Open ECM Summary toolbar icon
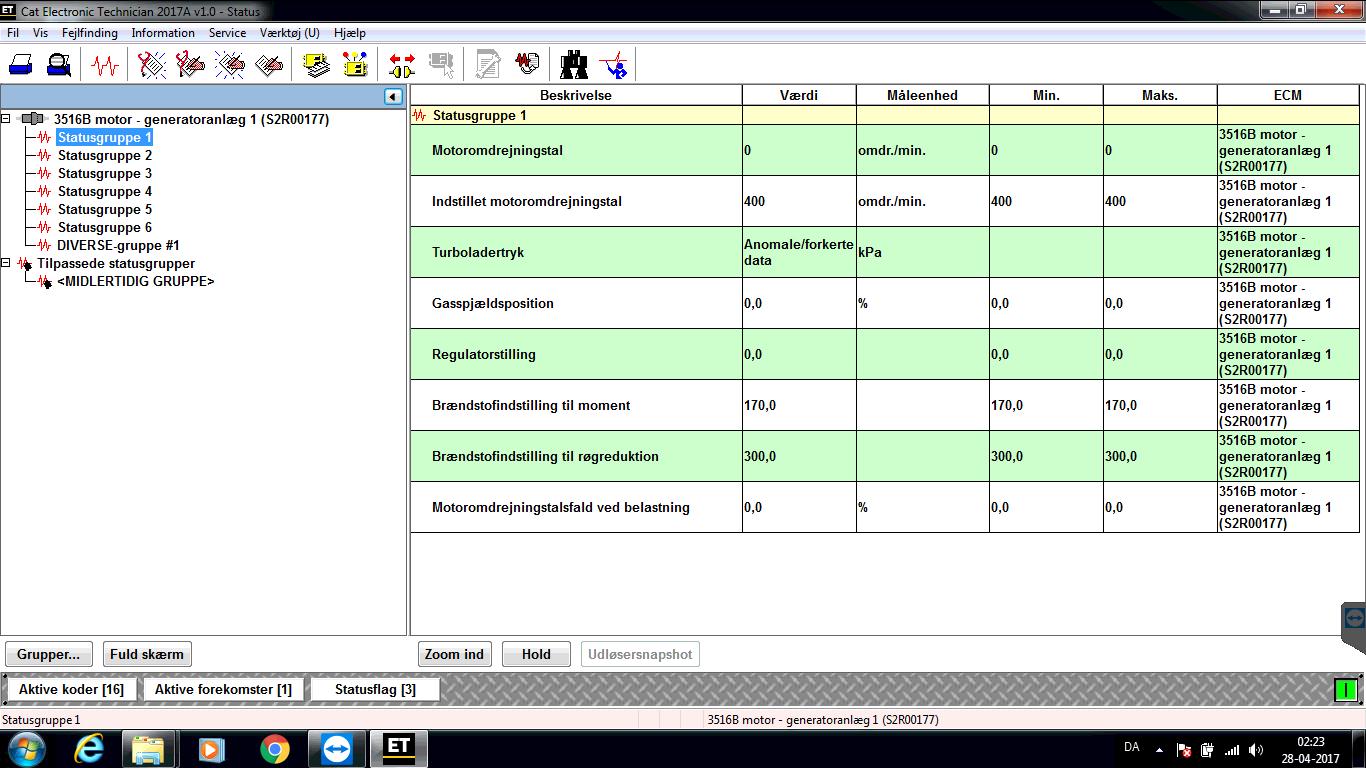 [317, 66]
